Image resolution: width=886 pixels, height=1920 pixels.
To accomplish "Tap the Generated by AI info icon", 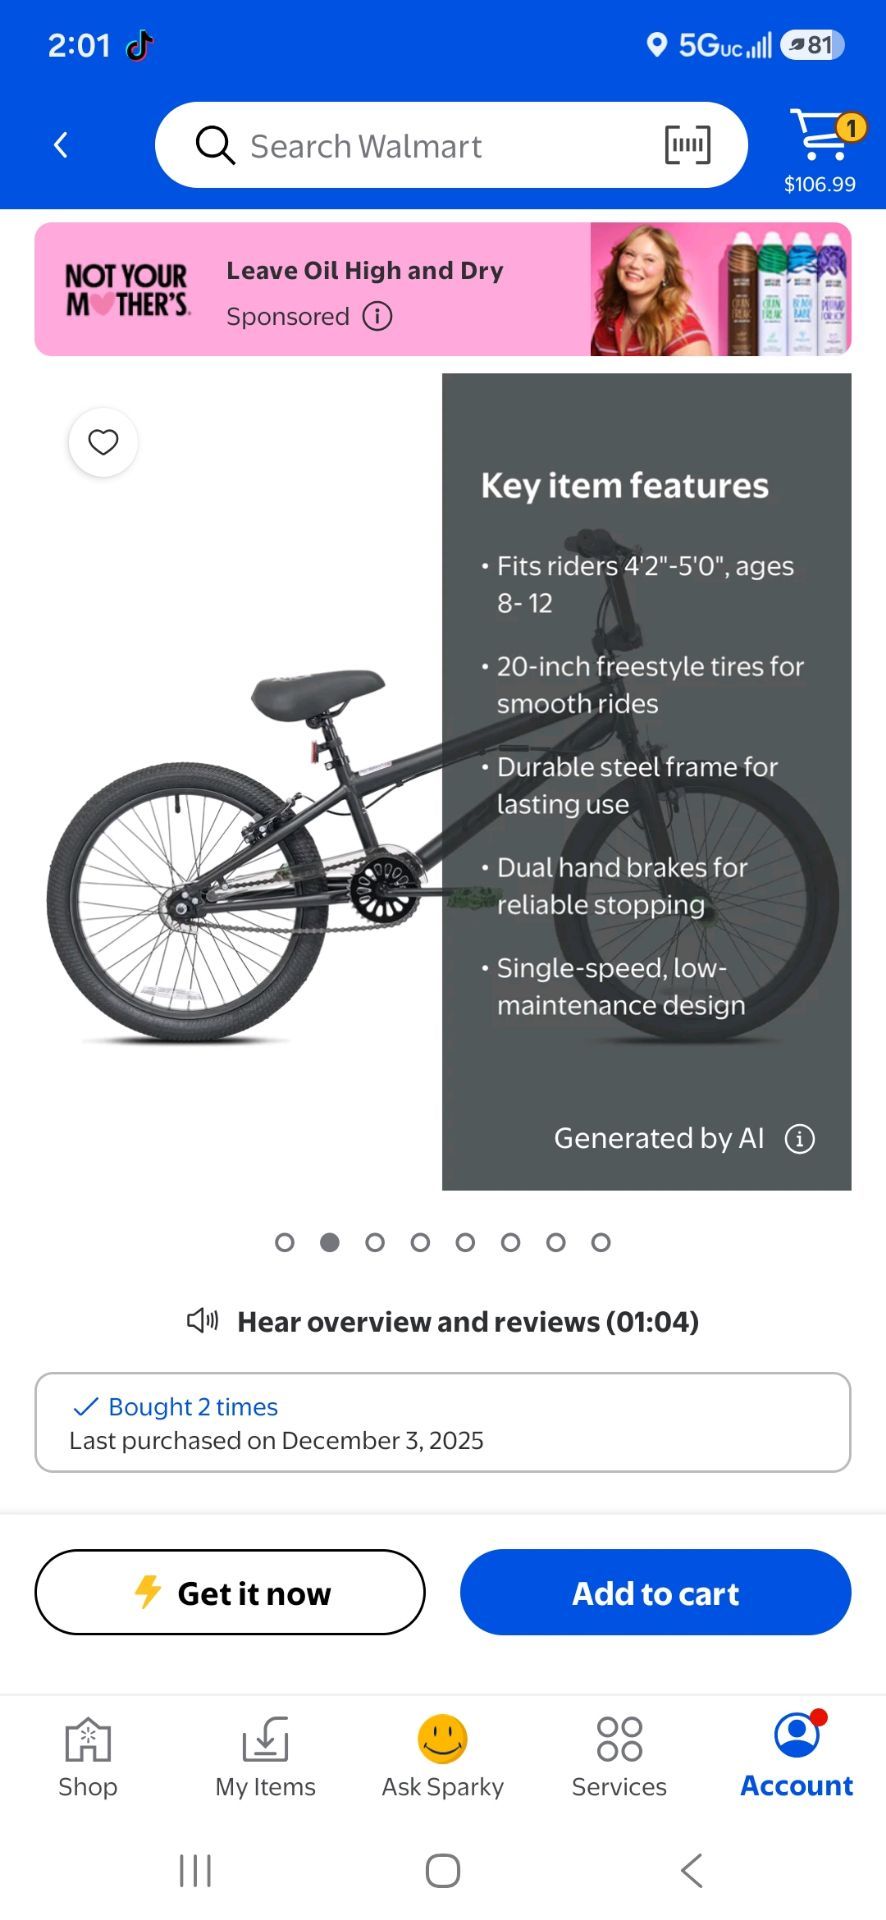I will click(800, 1138).
